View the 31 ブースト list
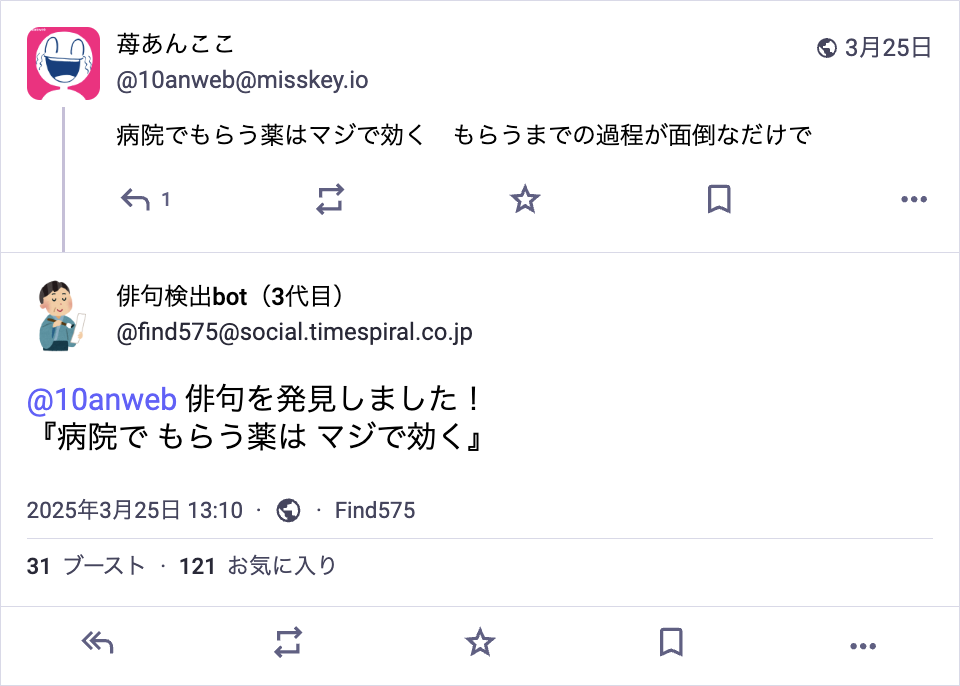Viewport: 960px width, 686px height. coord(86,566)
